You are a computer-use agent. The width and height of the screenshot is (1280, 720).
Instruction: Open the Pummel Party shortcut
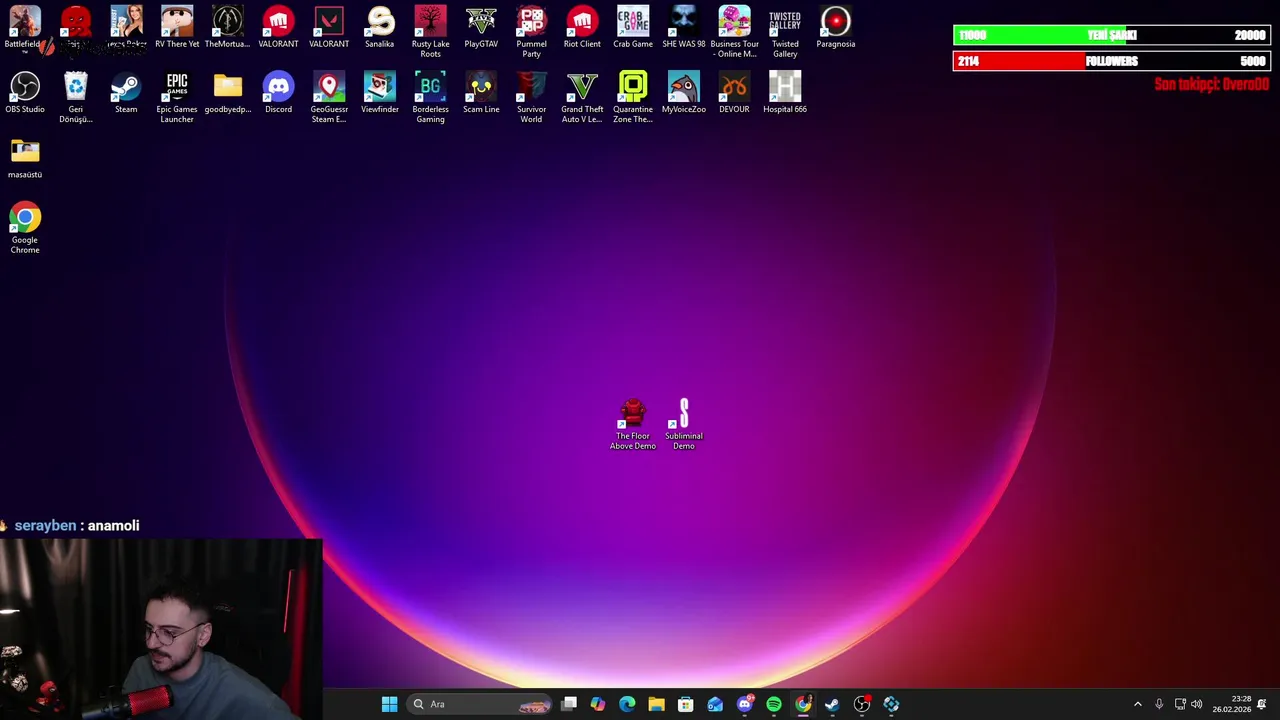pyautogui.click(x=531, y=32)
